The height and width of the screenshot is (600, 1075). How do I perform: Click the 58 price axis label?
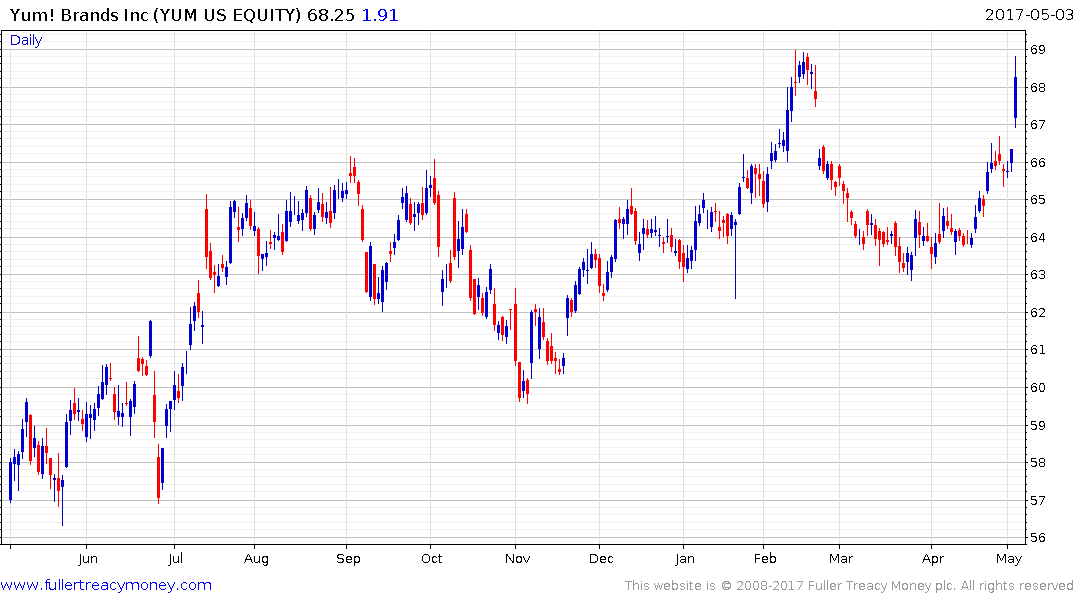(x=1037, y=463)
